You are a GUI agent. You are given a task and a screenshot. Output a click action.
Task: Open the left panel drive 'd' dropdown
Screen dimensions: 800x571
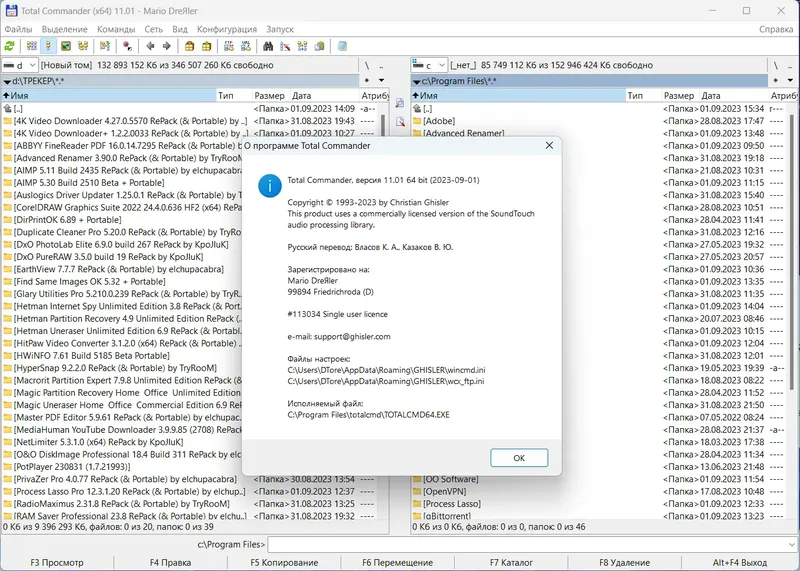pos(19,65)
